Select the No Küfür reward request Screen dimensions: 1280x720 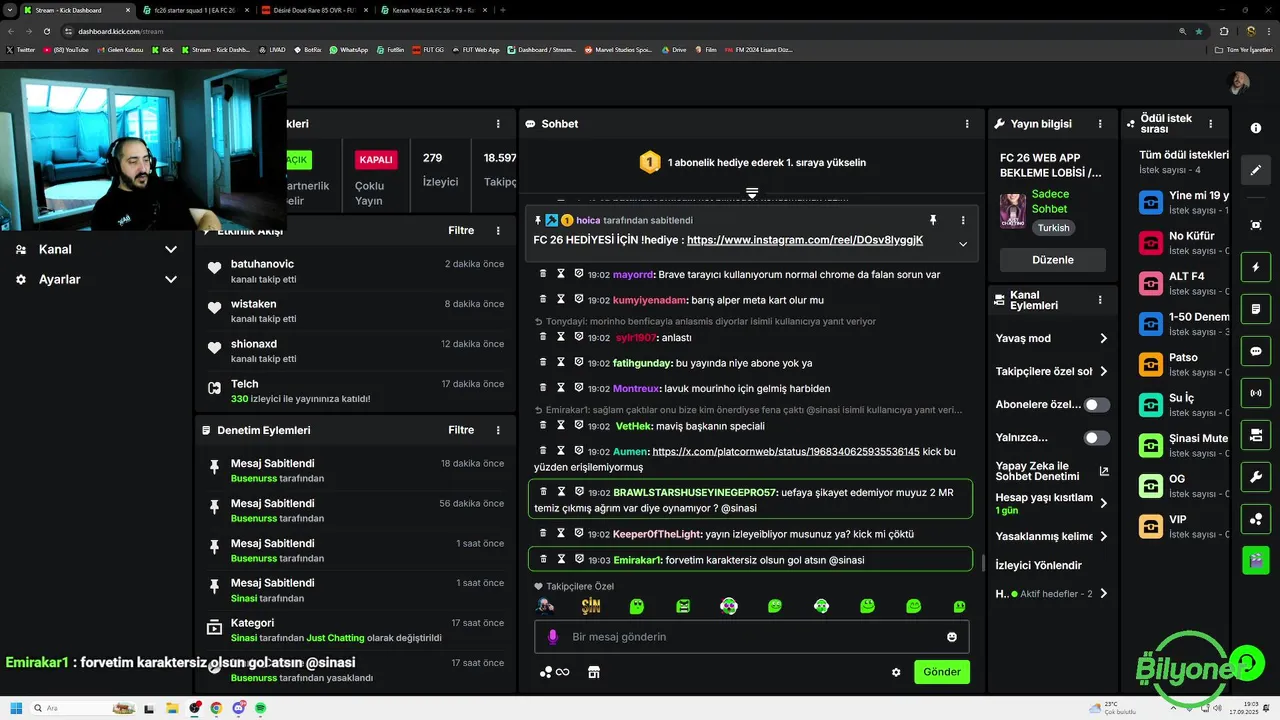point(1184,243)
